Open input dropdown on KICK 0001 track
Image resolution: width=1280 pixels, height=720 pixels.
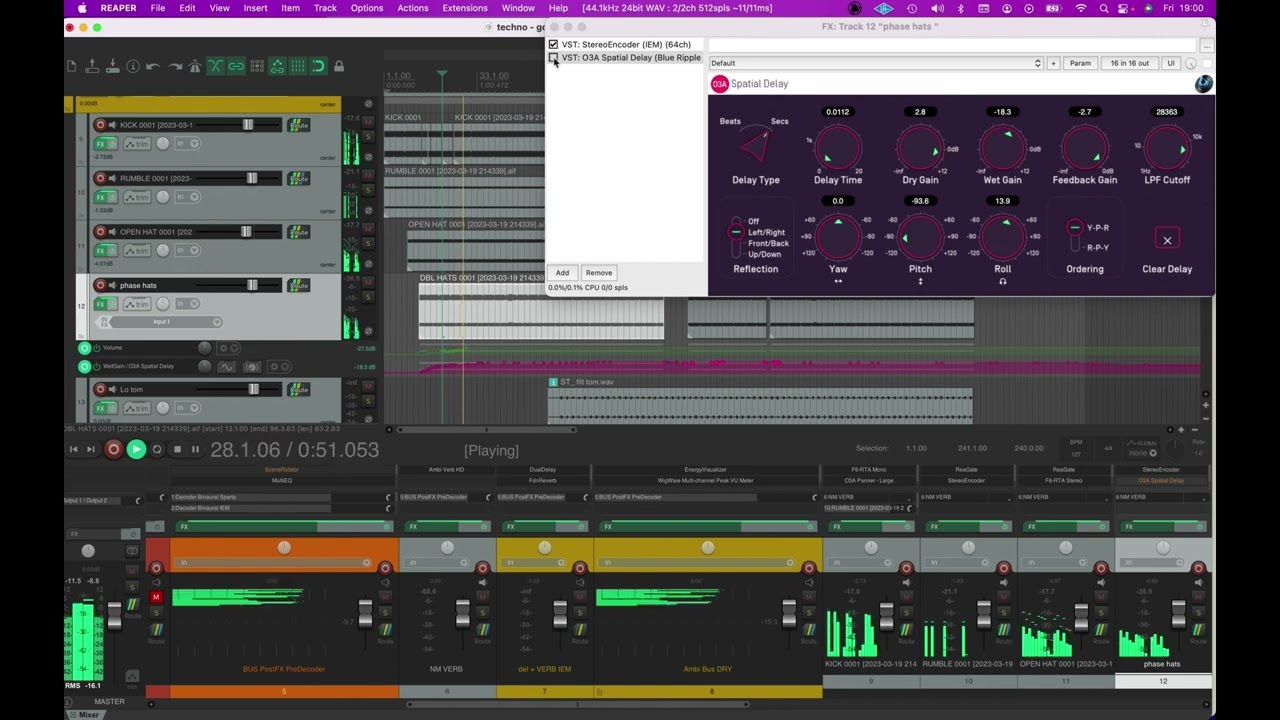tap(187, 144)
